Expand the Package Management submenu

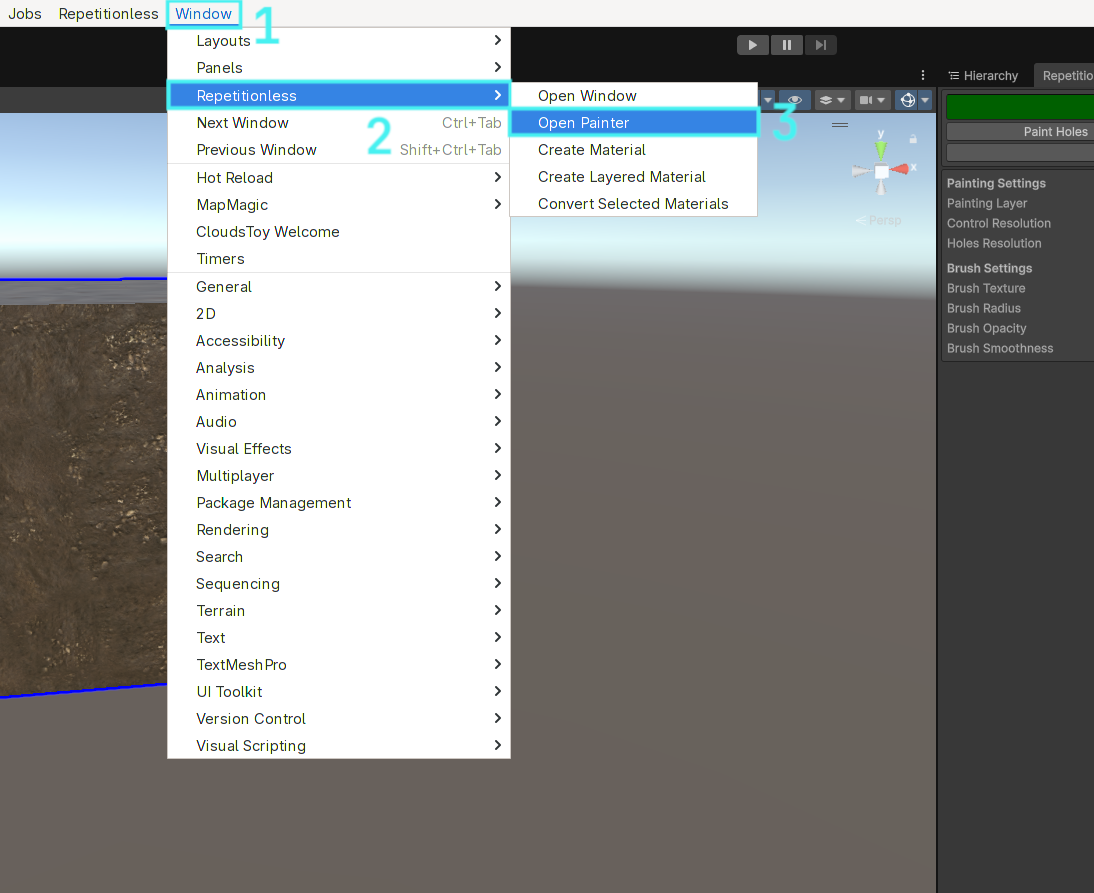pyautogui.click(x=339, y=502)
